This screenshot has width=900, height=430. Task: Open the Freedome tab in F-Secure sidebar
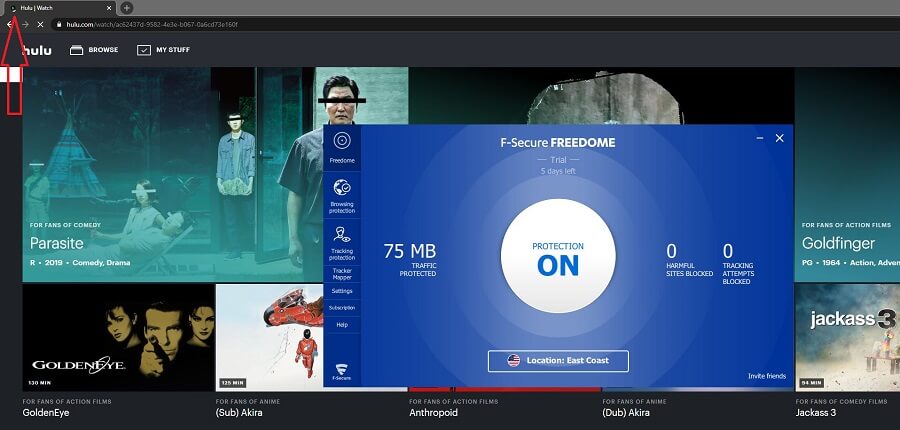point(342,148)
